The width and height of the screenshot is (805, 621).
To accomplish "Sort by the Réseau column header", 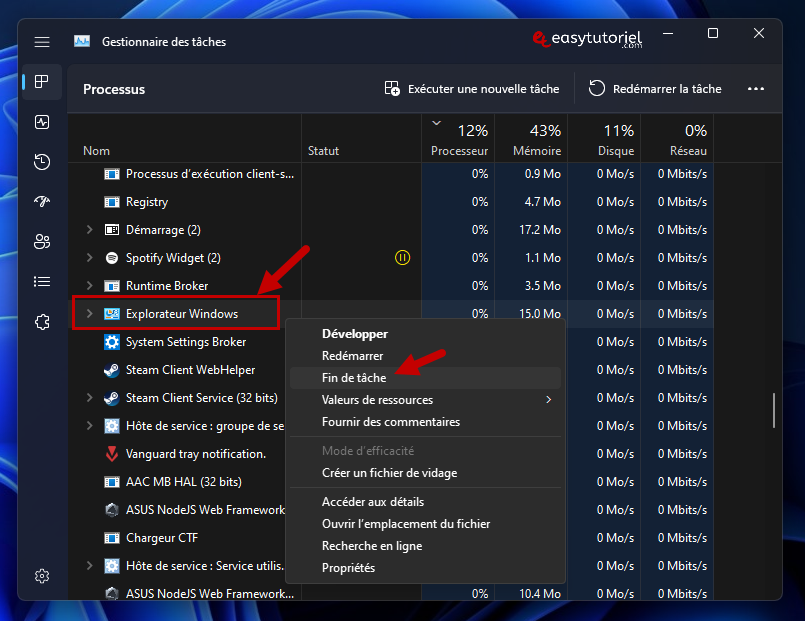I will (x=677, y=139).
